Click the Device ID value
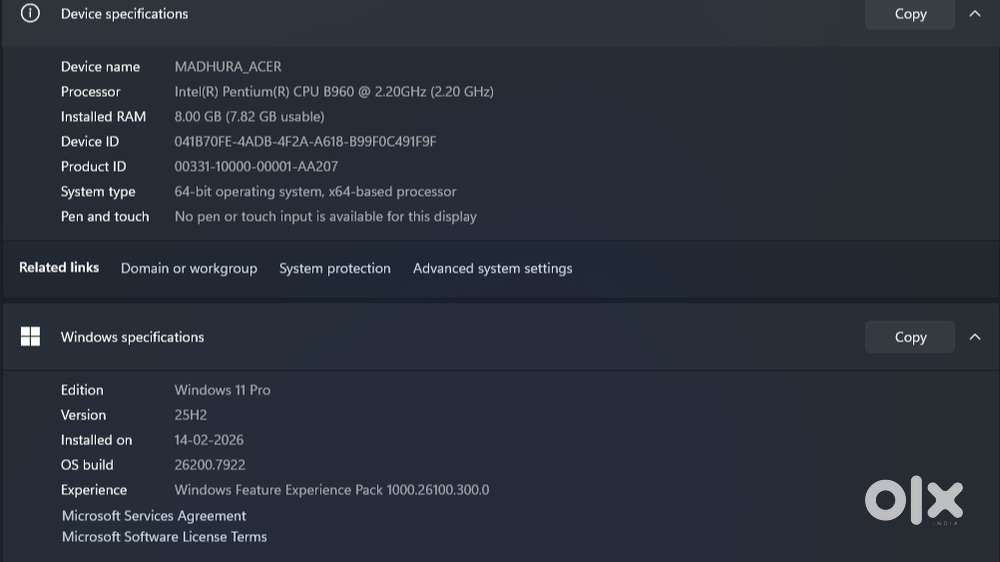1000x562 pixels. pyautogui.click(x=305, y=142)
